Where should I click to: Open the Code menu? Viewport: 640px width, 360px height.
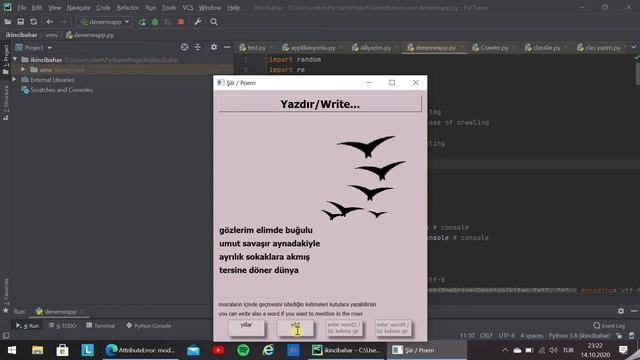coord(103,8)
